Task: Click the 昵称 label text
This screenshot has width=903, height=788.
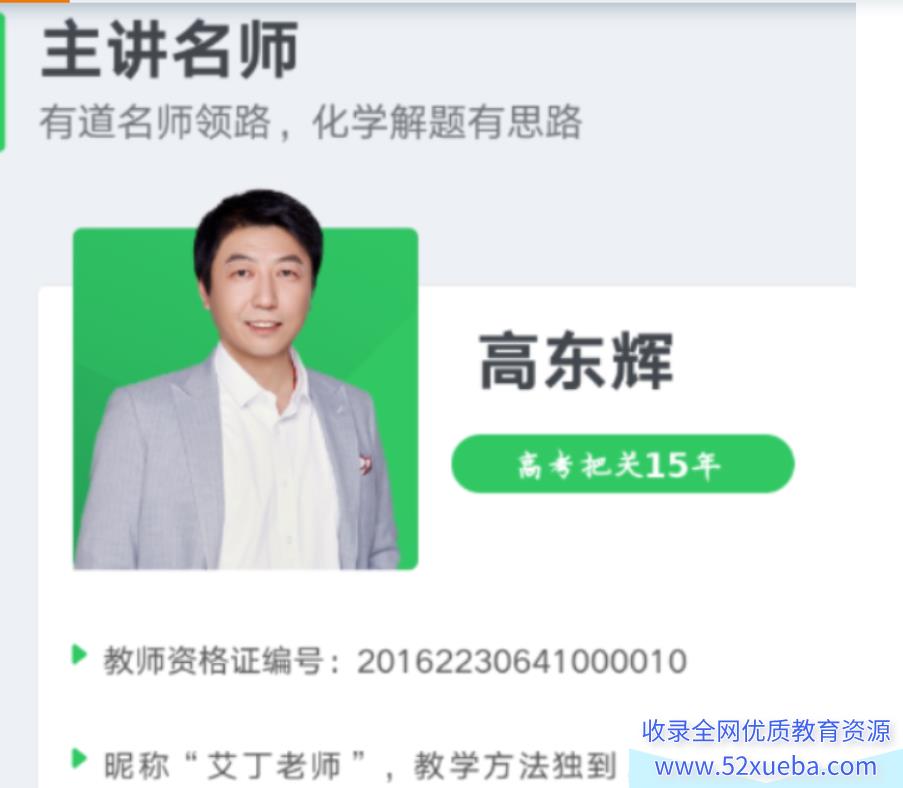Action: click(136, 766)
